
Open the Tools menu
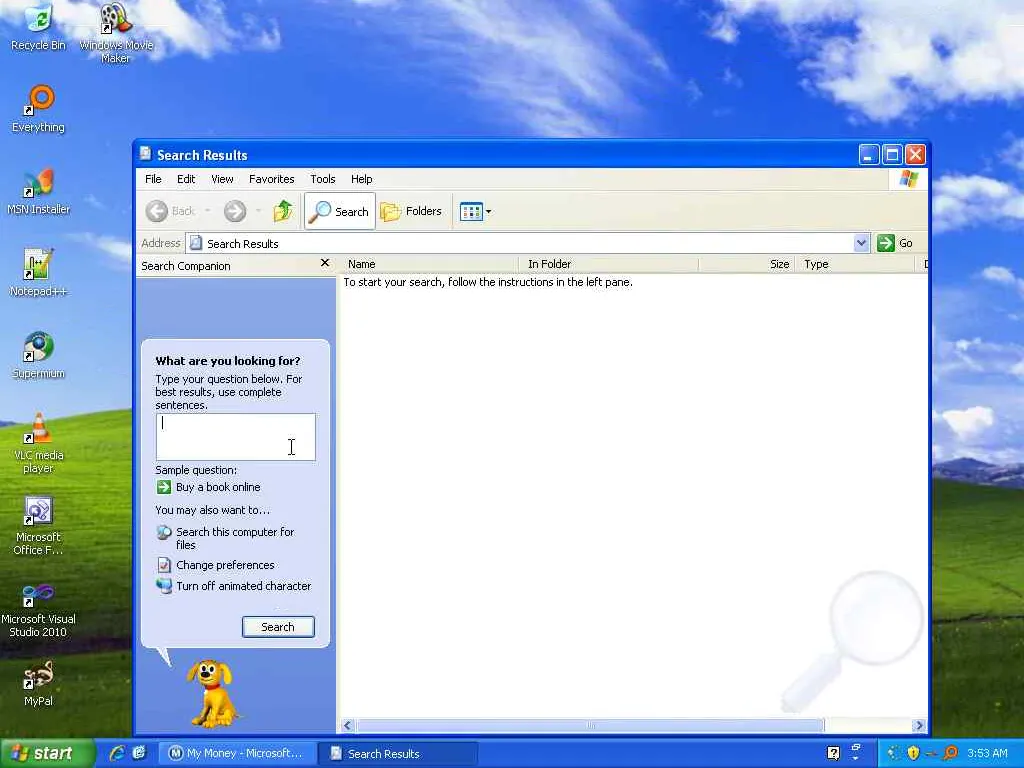pyautogui.click(x=323, y=179)
